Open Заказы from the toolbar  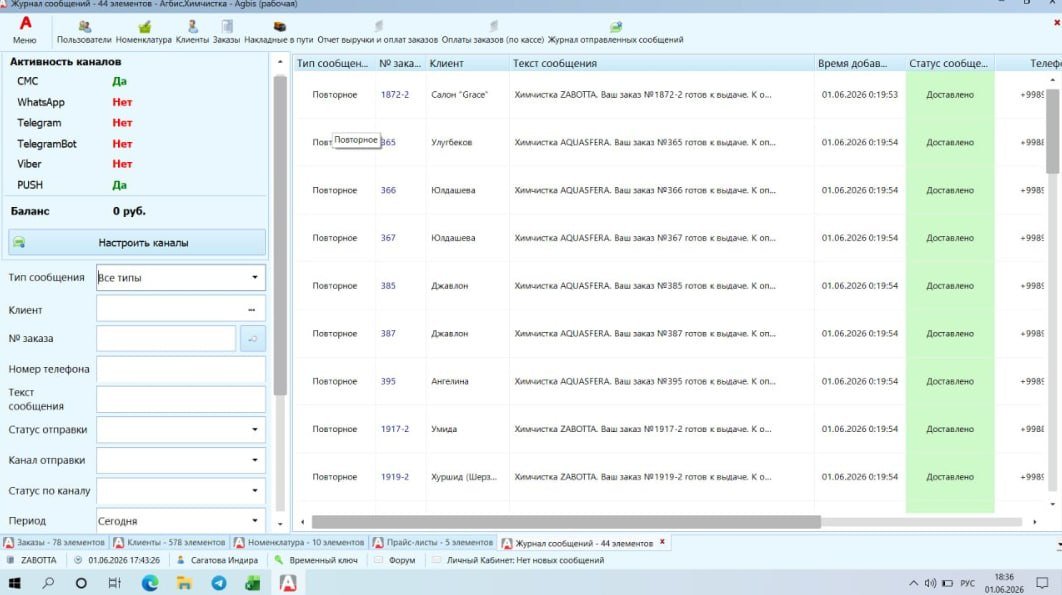pos(226,32)
